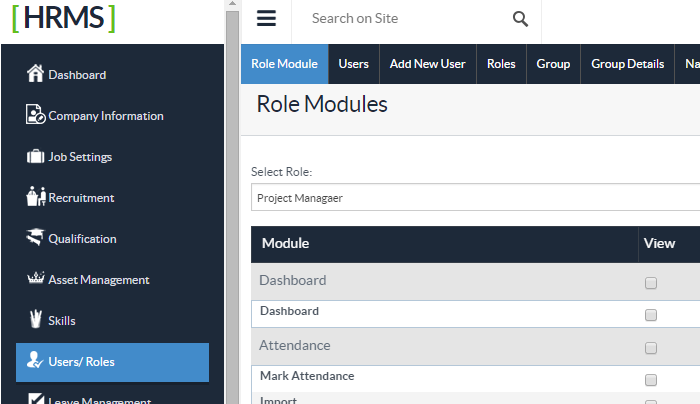
Task: Open the Add New User tab
Action: [428, 64]
